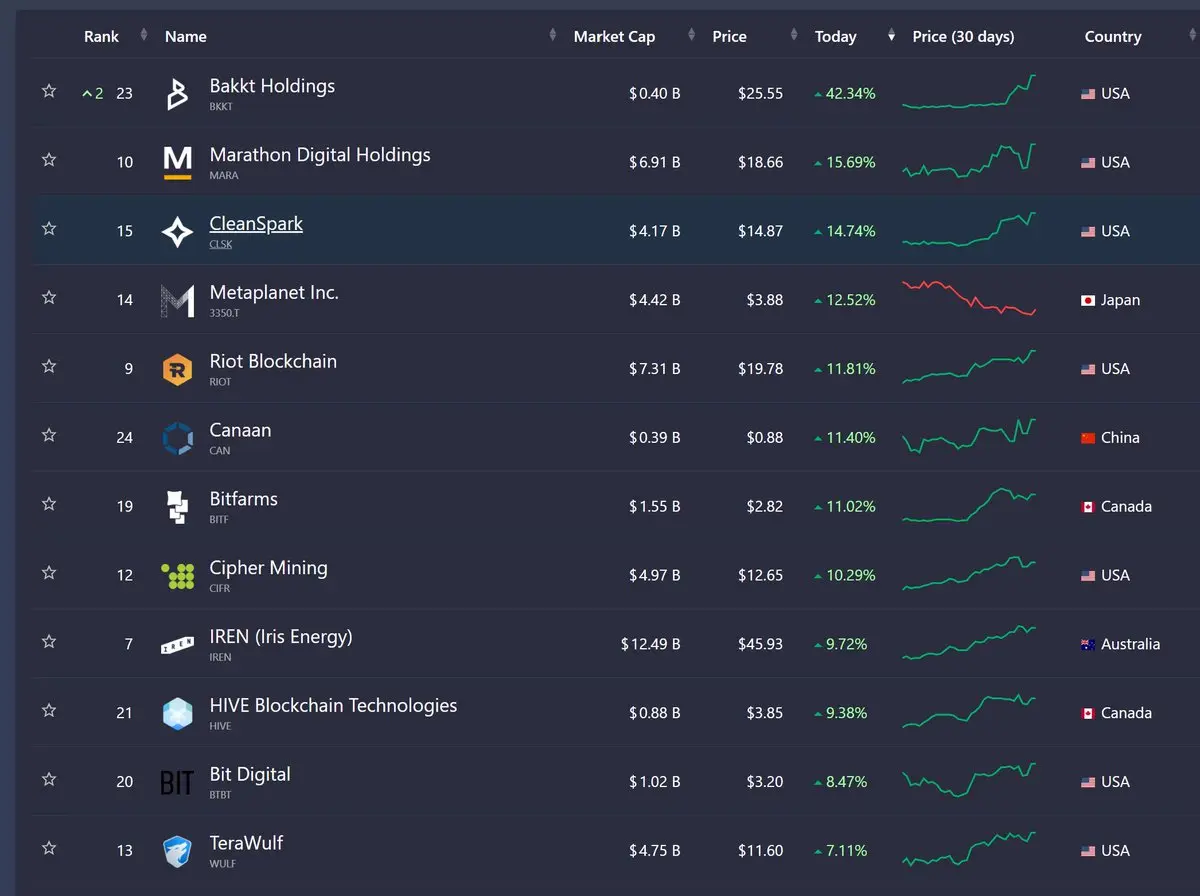Toggle the Canaan watchlist star
Image resolution: width=1200 pixels, height=896 pixels.
pos(48,435)
